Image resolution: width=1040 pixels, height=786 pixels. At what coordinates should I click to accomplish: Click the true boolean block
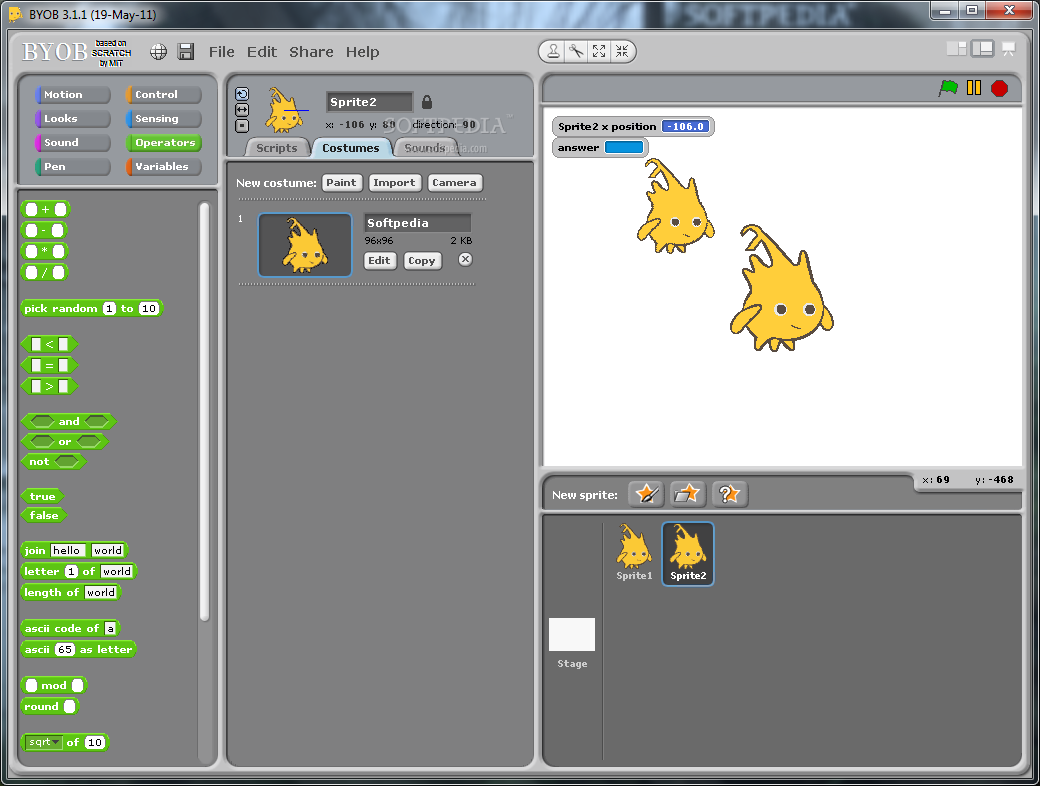(42, 495)
